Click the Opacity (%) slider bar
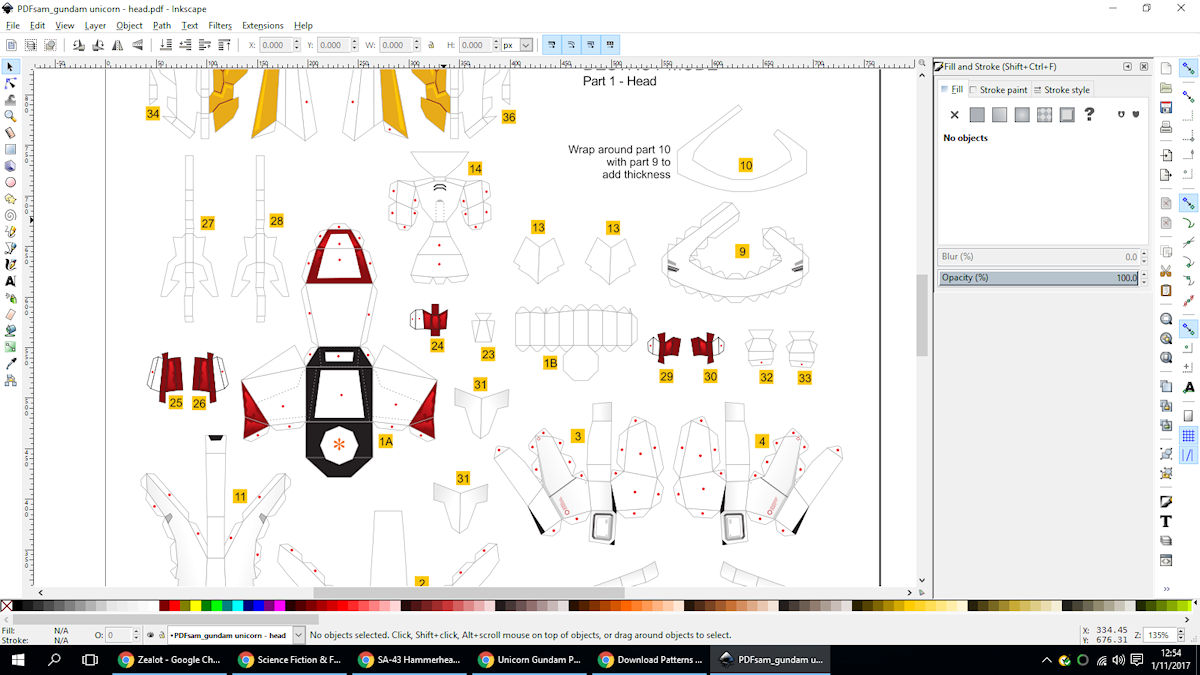This screenshot has width=1200, height=675. [x=1038, y=278]
